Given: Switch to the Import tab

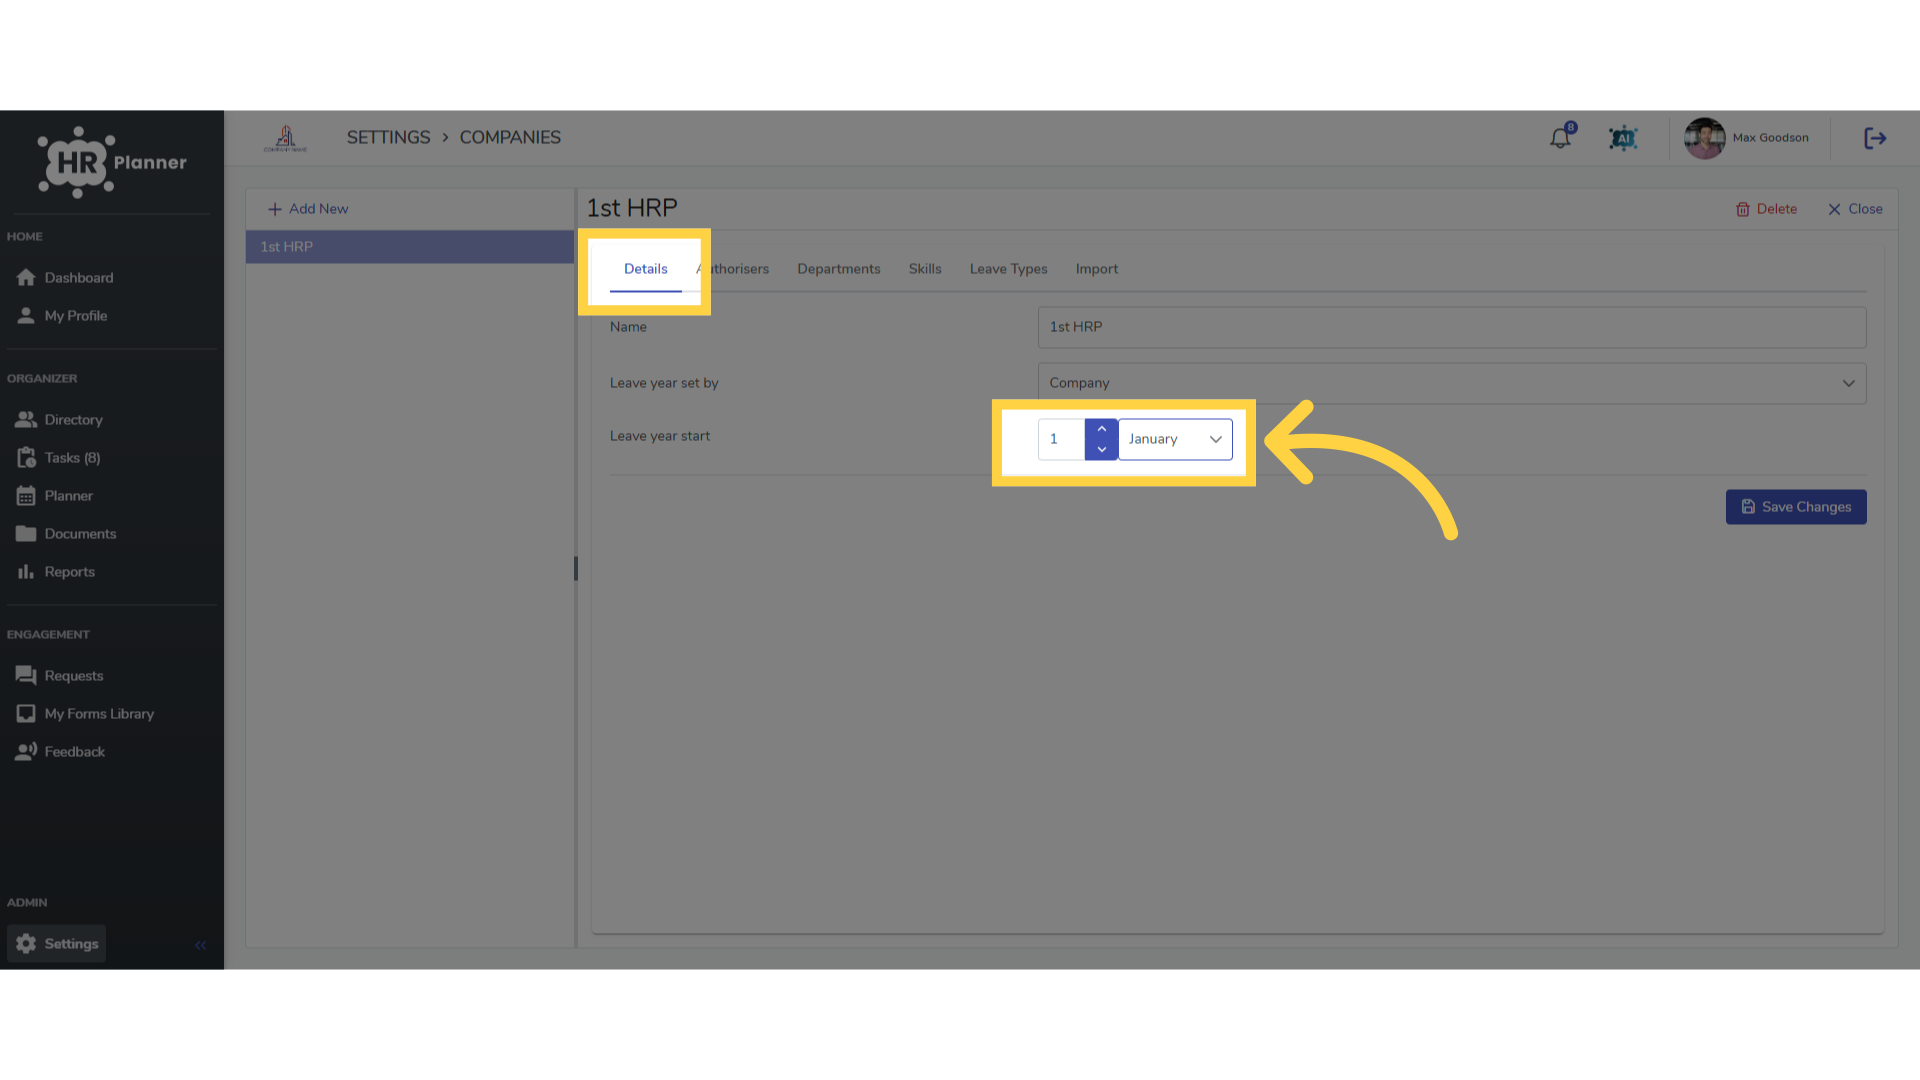Looking at the screenshot, I should [1097, 269].
